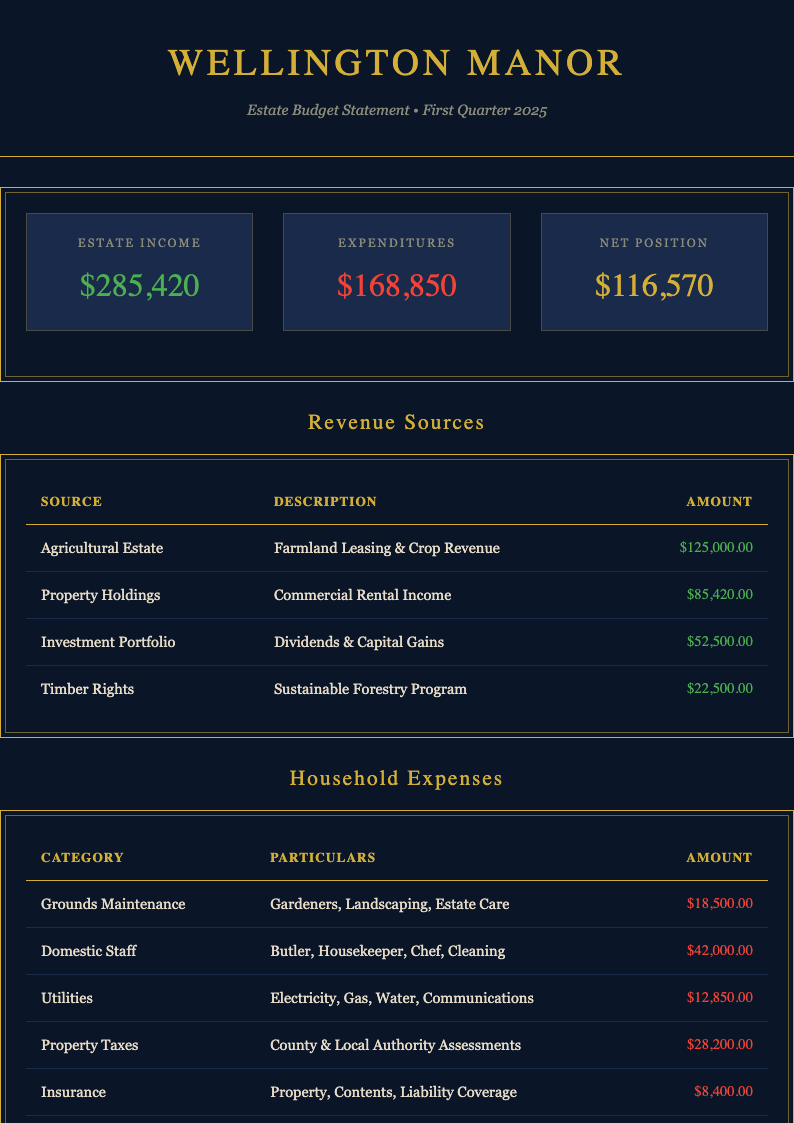794x1123 pixels.
Task: Select the Utilities row label
Action: click(x=67, y=998)
